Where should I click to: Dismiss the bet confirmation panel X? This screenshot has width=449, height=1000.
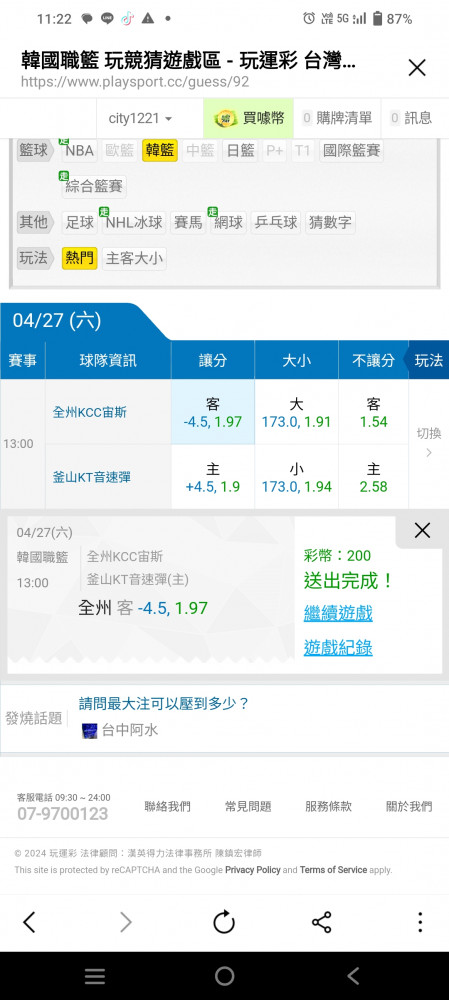point(422,530)
